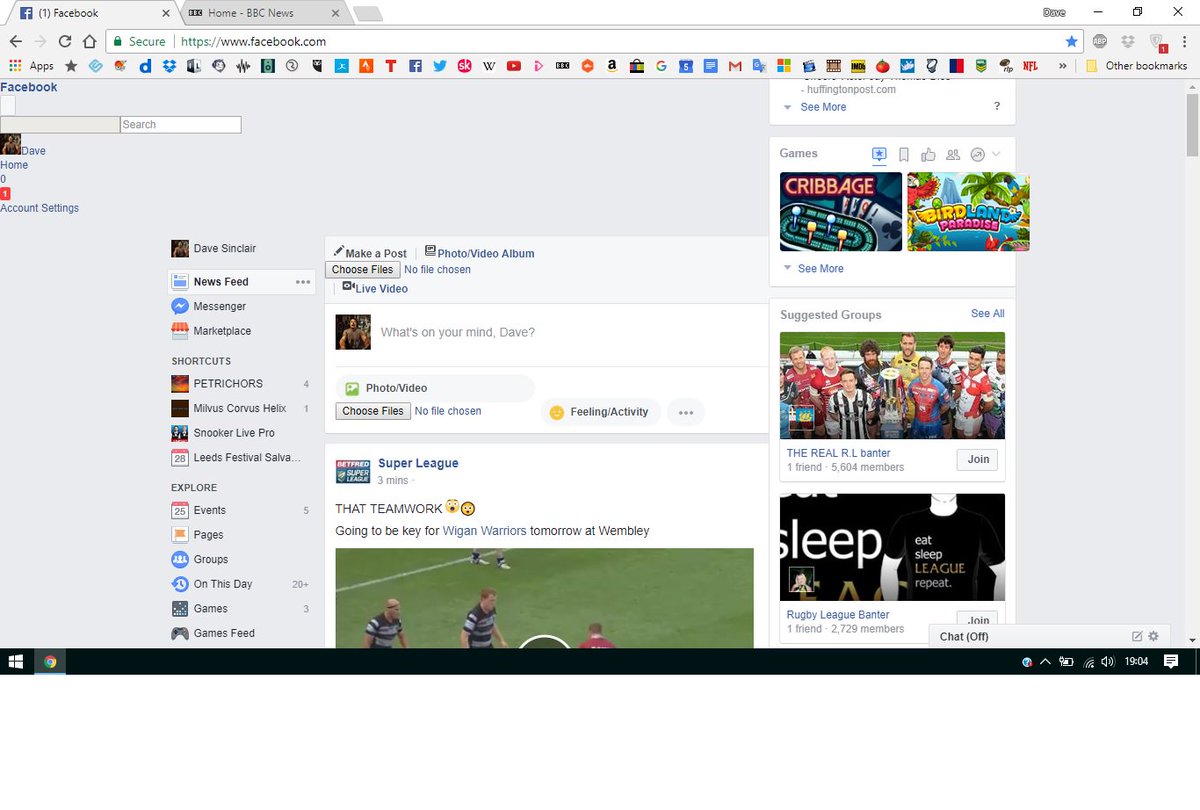Open the Games Feed controller icon
1200x810 pixels.
(x=180, y=633)
